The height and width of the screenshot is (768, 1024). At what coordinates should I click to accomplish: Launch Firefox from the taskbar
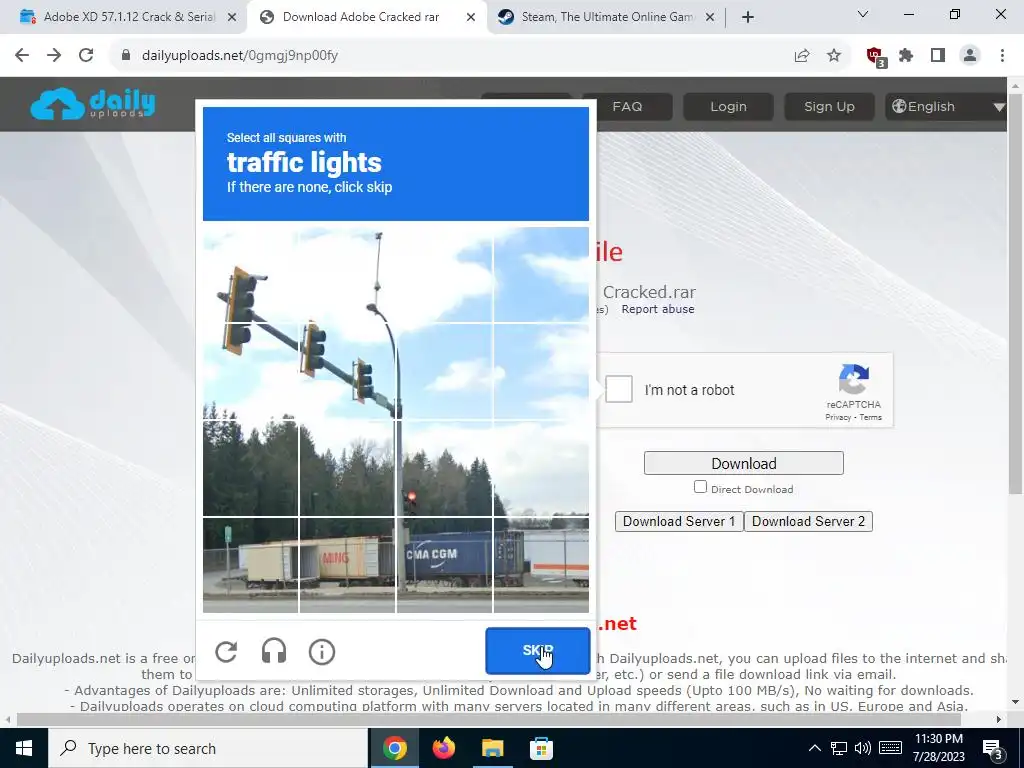(x=443, y=748)
